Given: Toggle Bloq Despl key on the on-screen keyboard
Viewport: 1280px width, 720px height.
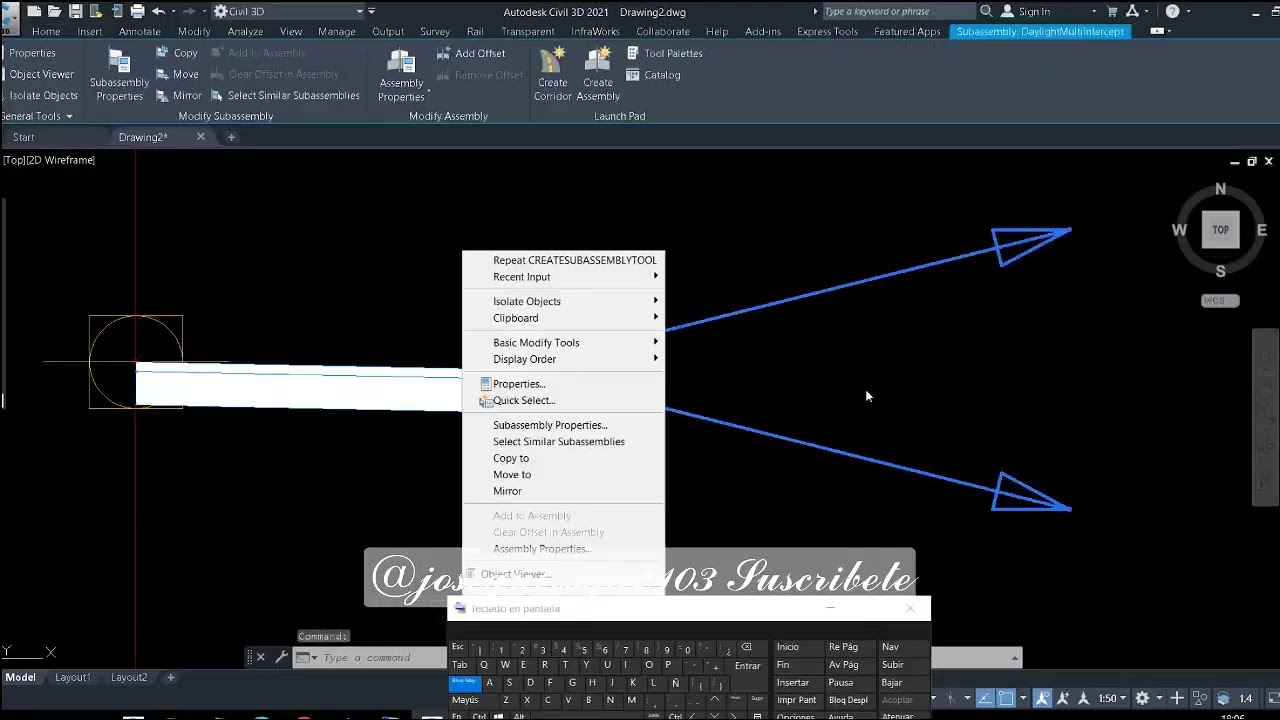Looking at the screenshot, I should pos(848,700).
